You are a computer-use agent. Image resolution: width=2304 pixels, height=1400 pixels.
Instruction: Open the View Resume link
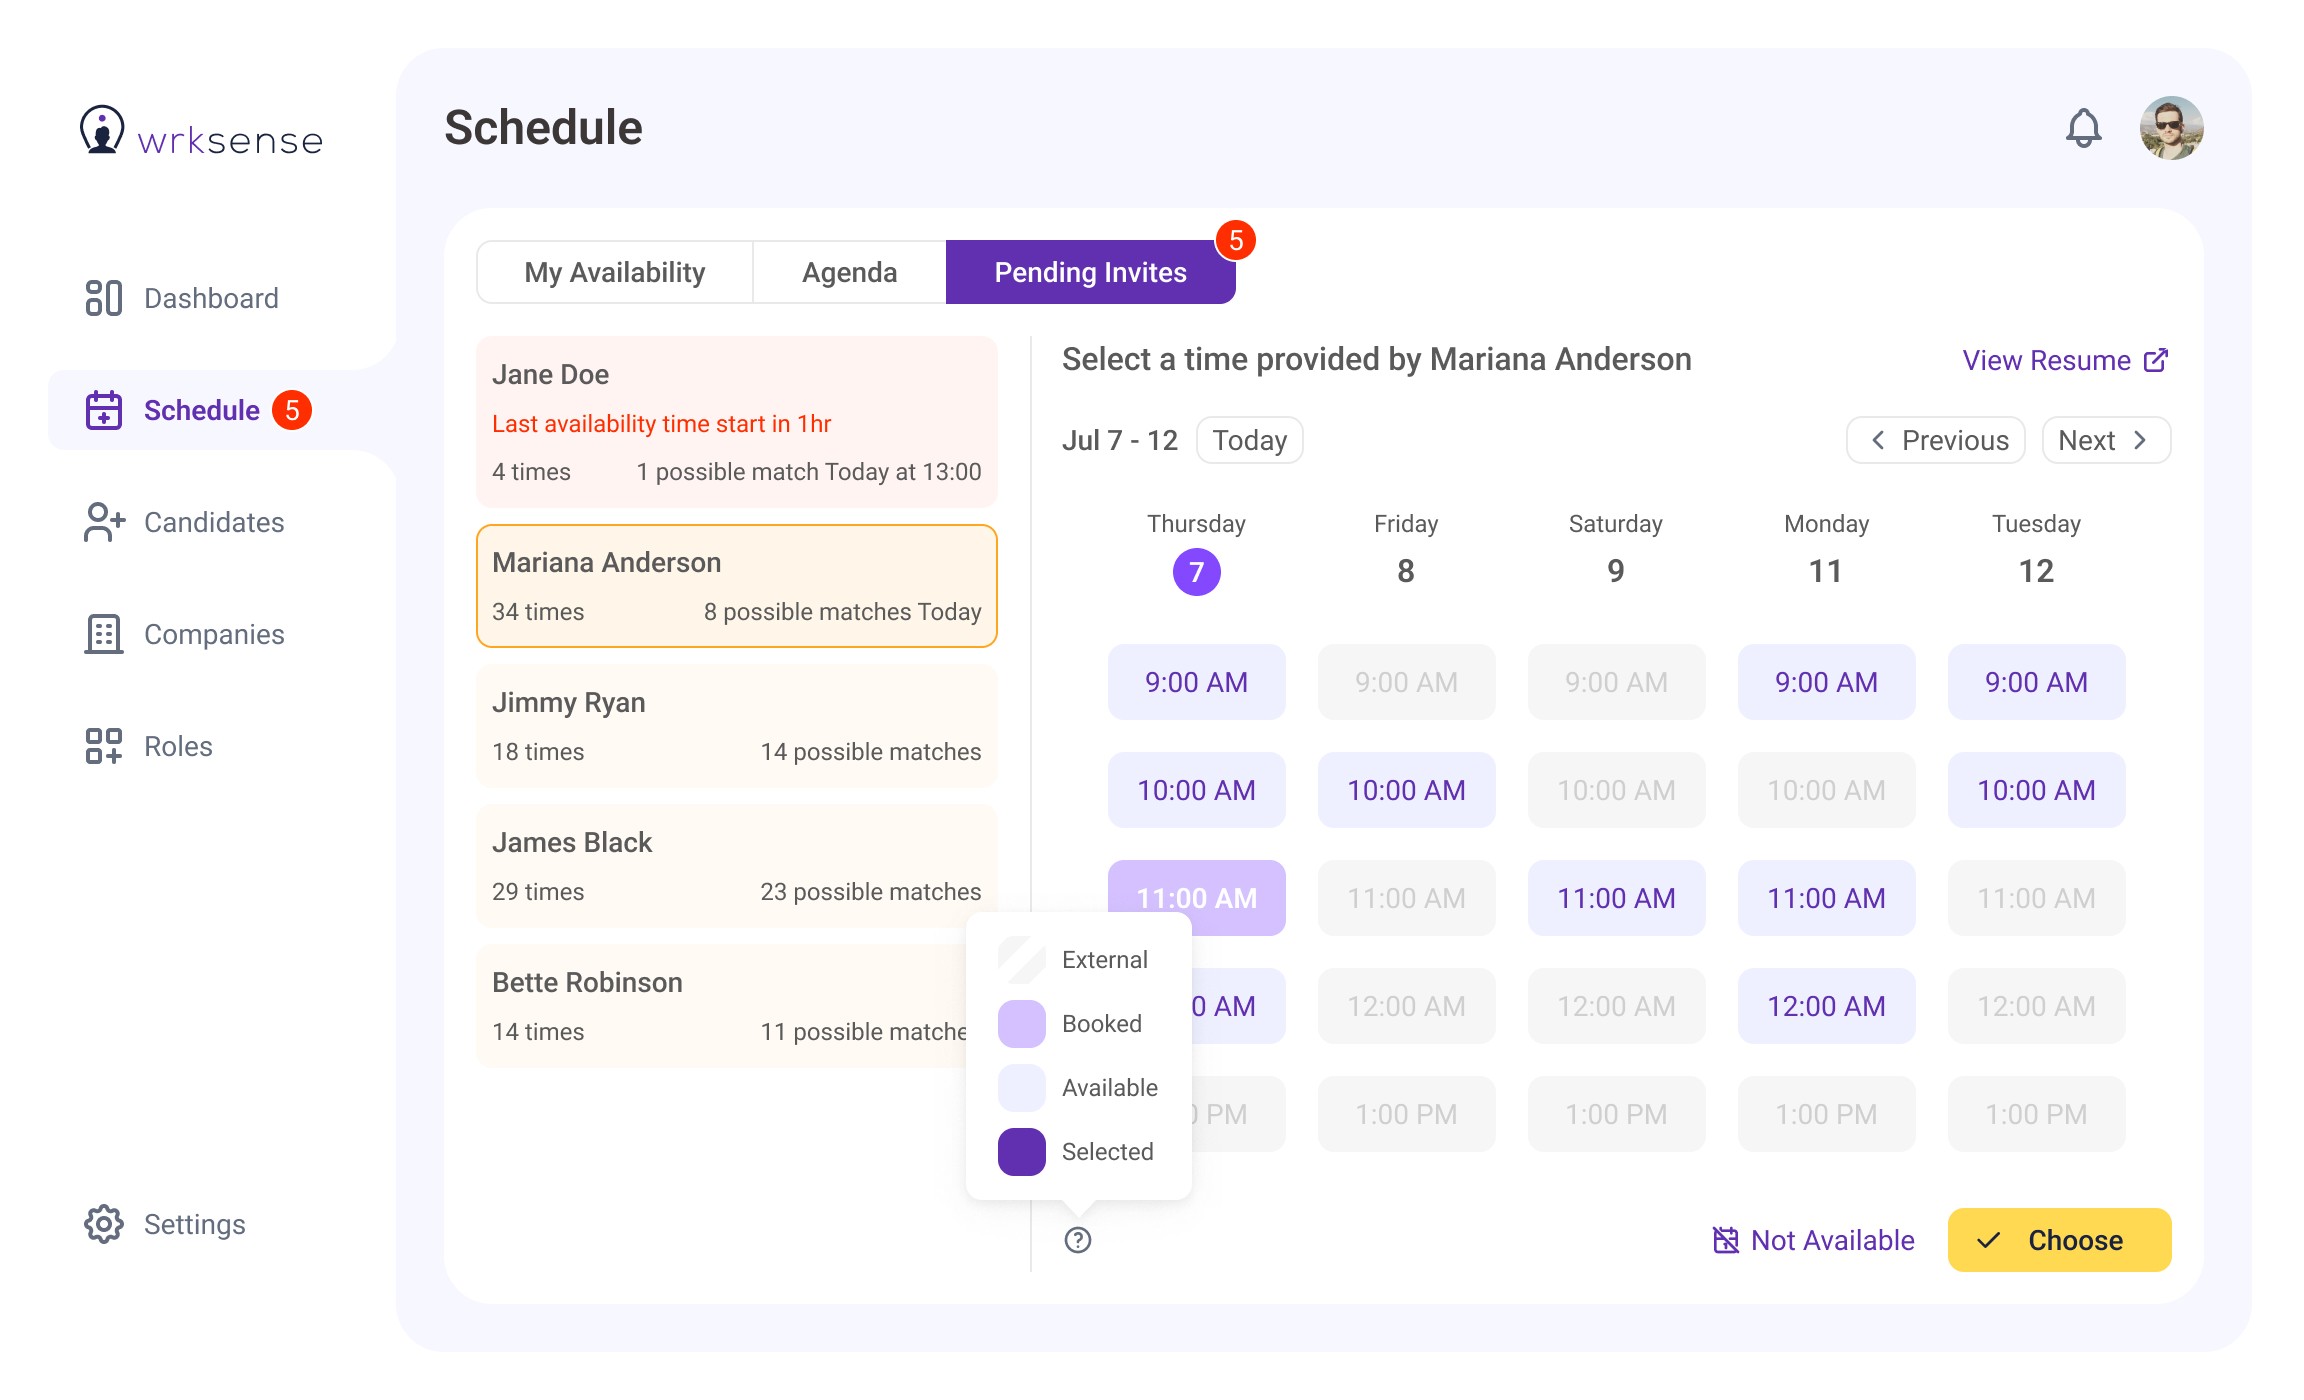click(x=2064, y=360)
